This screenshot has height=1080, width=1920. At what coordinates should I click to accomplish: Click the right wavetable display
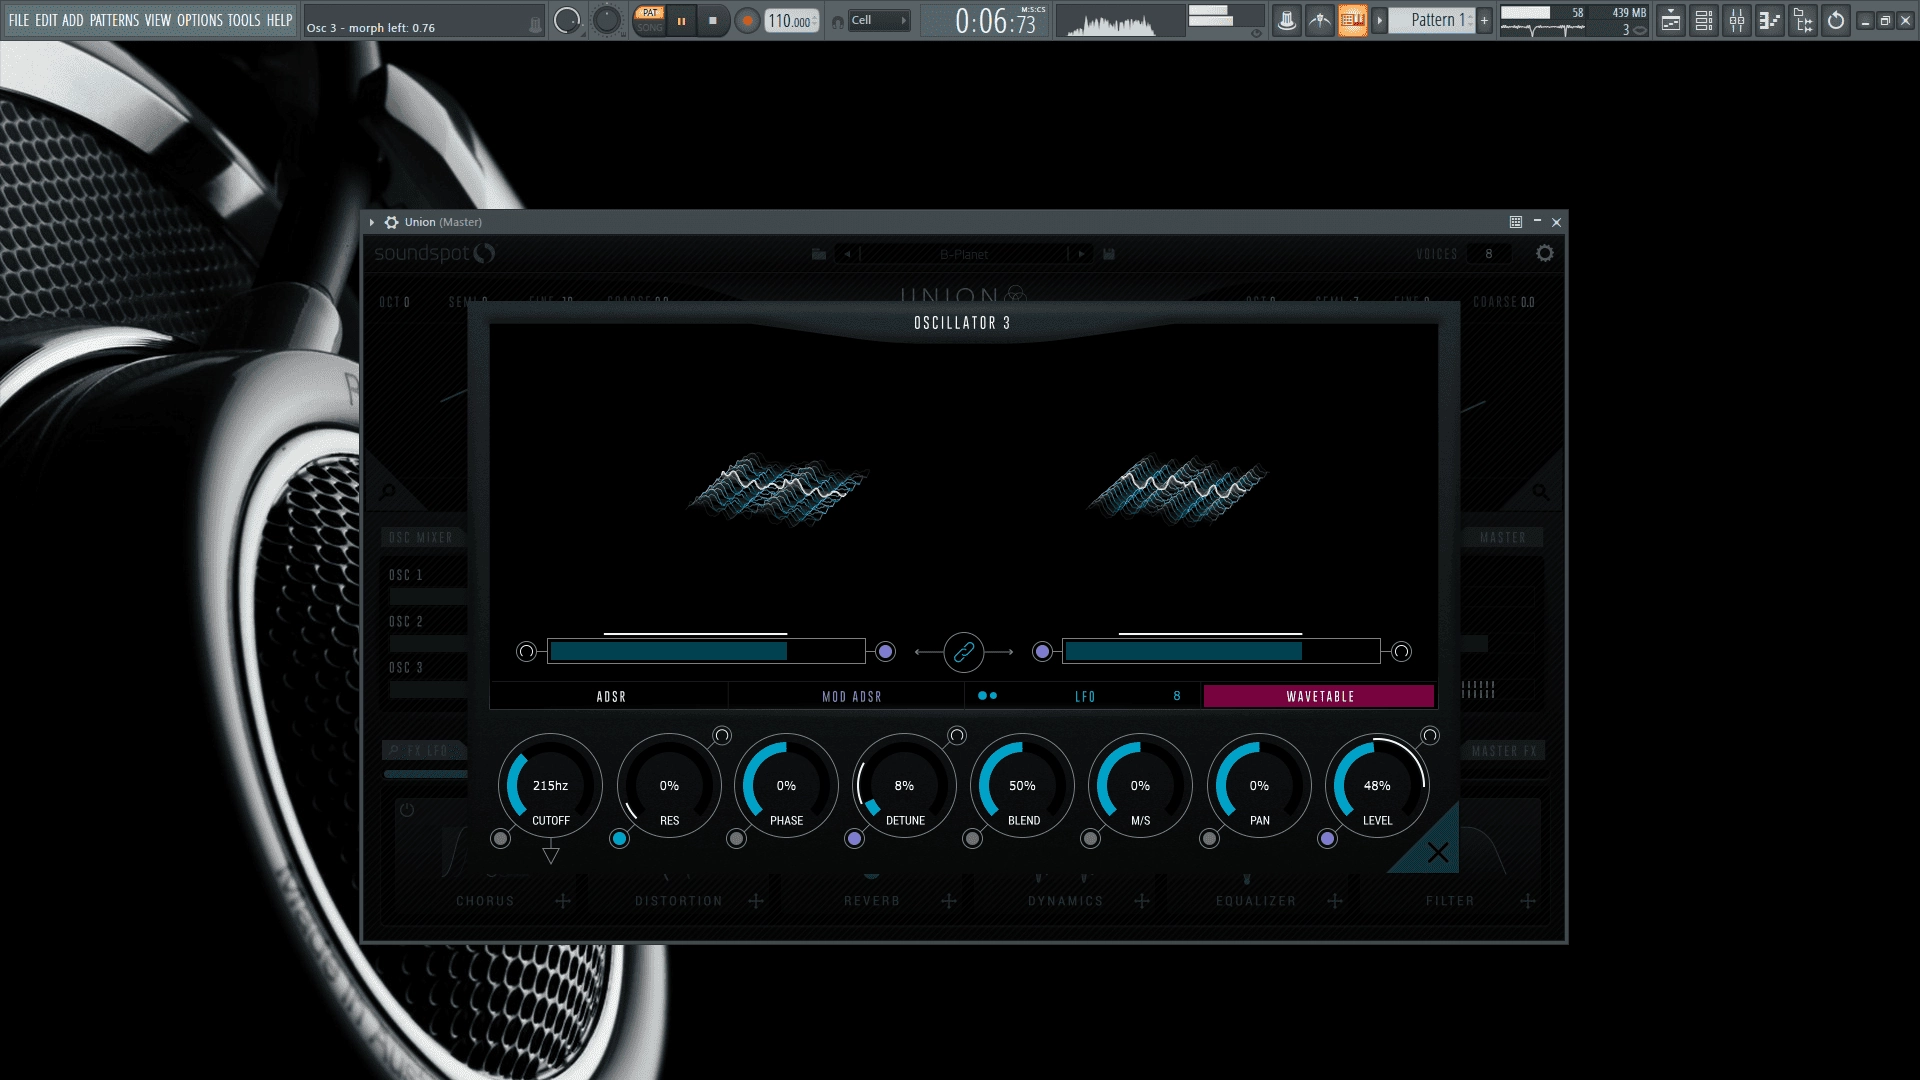point(1178,489)
